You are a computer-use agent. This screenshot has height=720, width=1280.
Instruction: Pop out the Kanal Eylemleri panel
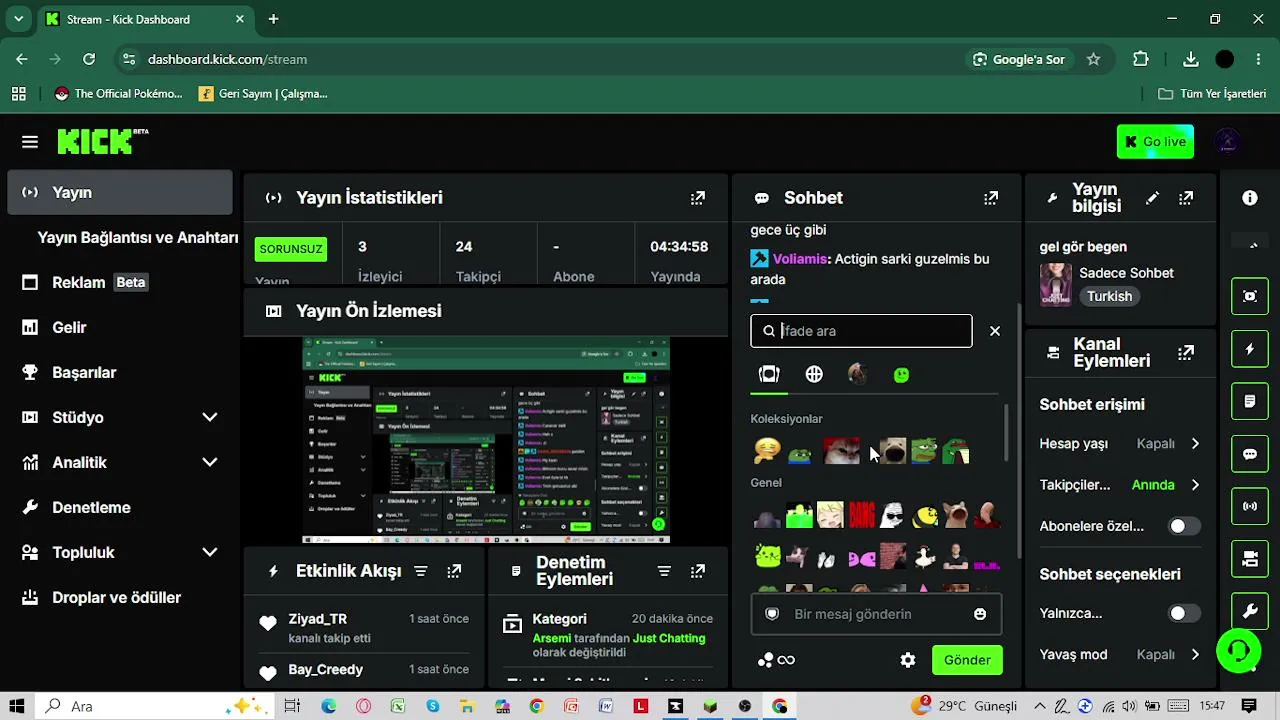[1186, 352]
